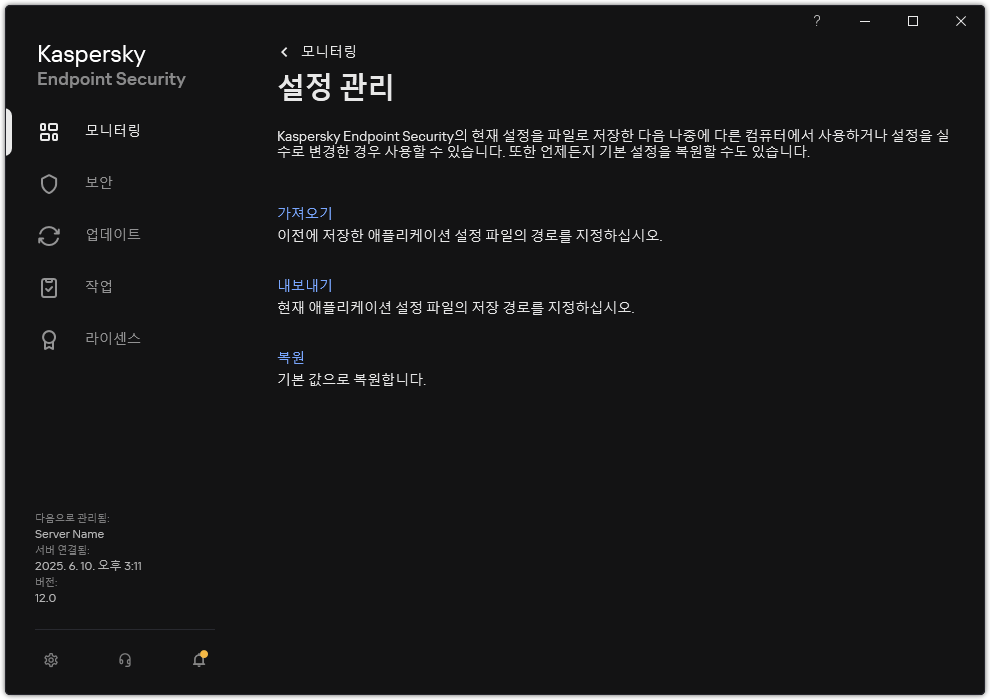Image resolution: width=990 pixels, height=700 pixels.
Task: Click the Kaspersky Endpoint Security logo
Action: click(x=110, y=66)
